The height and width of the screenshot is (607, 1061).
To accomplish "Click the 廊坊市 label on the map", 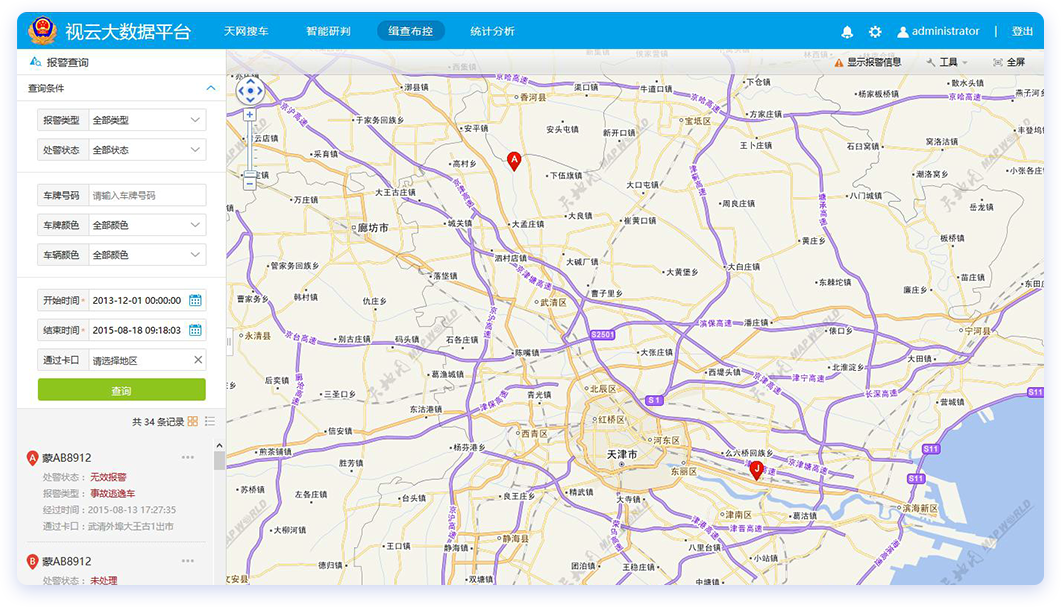I will pyautogui.click(x=374, y=227).
